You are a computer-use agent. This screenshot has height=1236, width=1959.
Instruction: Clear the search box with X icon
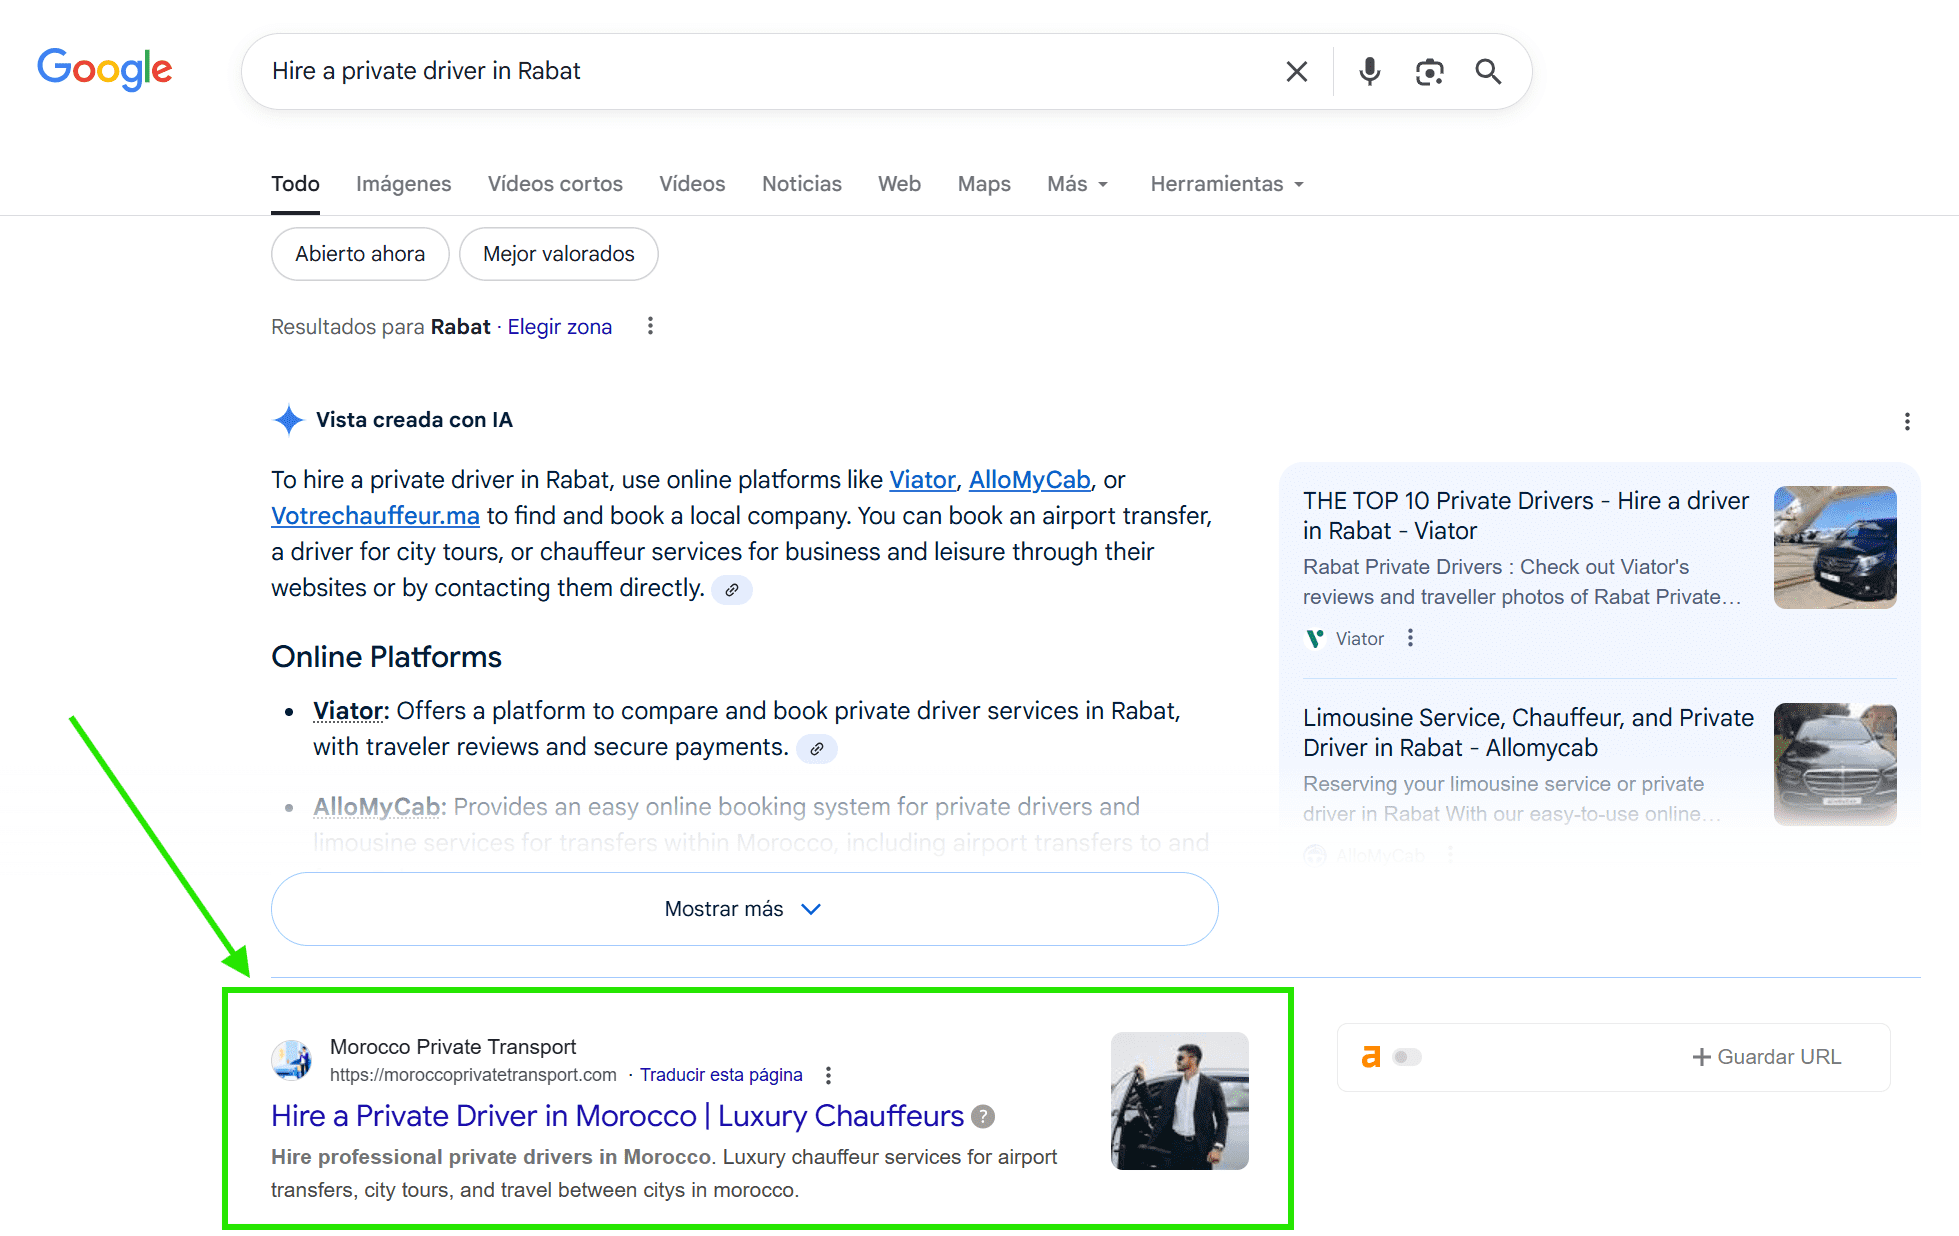tap(1296, 71)
